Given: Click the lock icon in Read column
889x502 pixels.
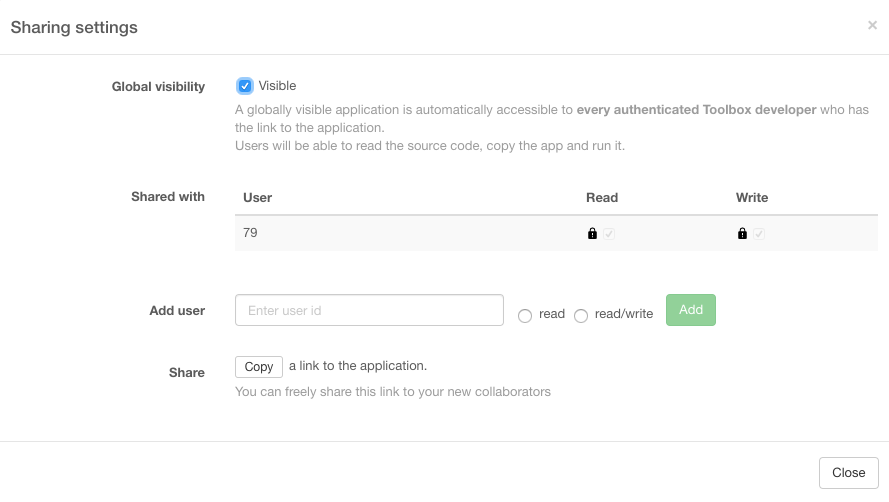Looking at the screenshot, I should (x=592, y=233).
